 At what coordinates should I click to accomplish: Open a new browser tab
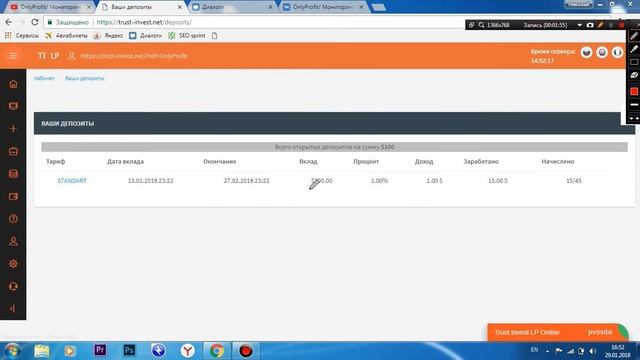click(378, 7)
